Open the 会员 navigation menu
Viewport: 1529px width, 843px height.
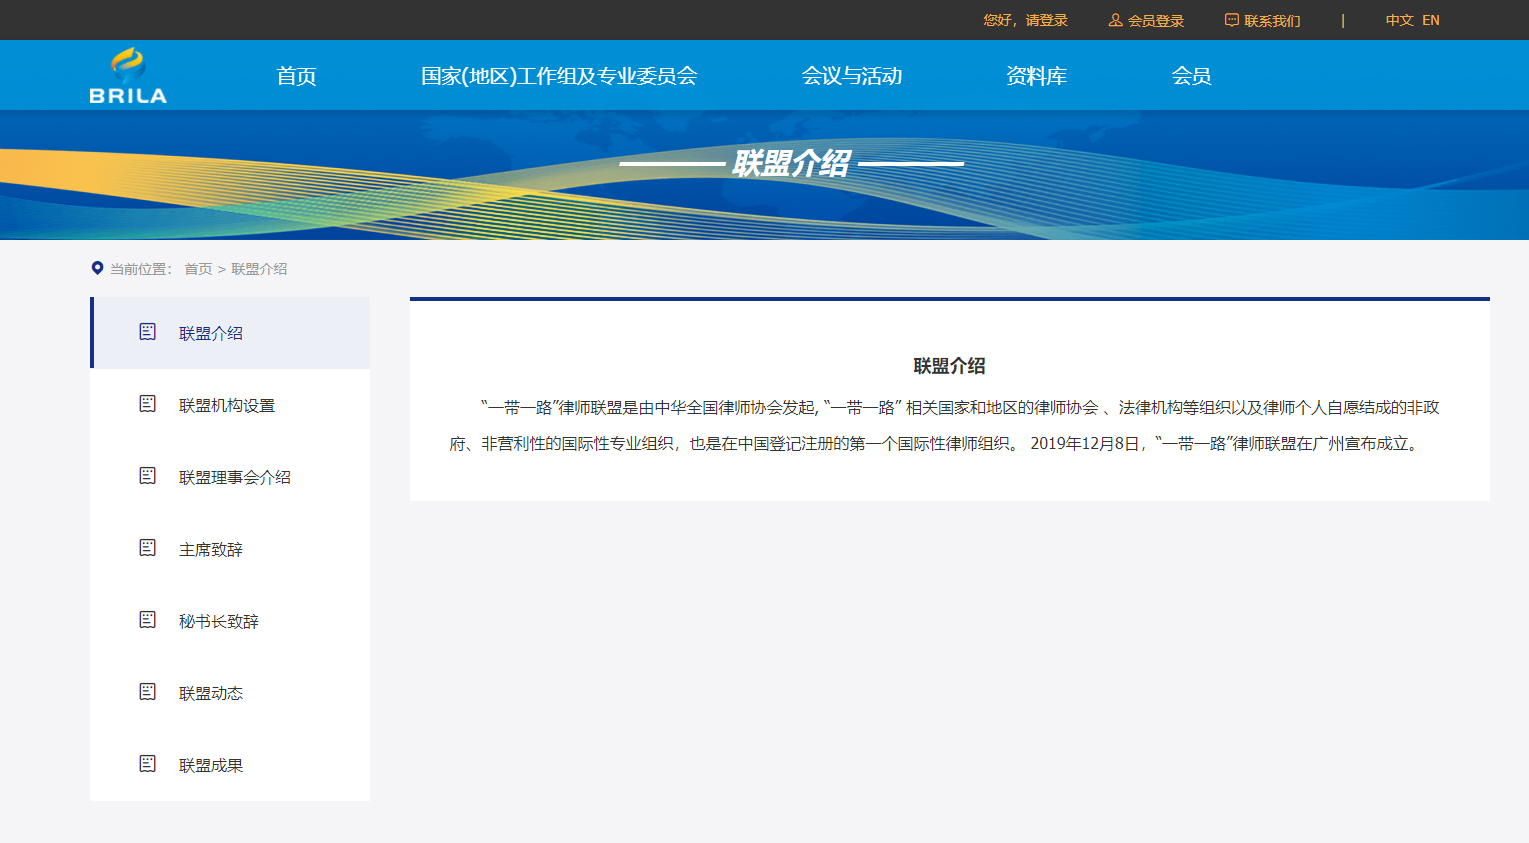point(1191,76)
